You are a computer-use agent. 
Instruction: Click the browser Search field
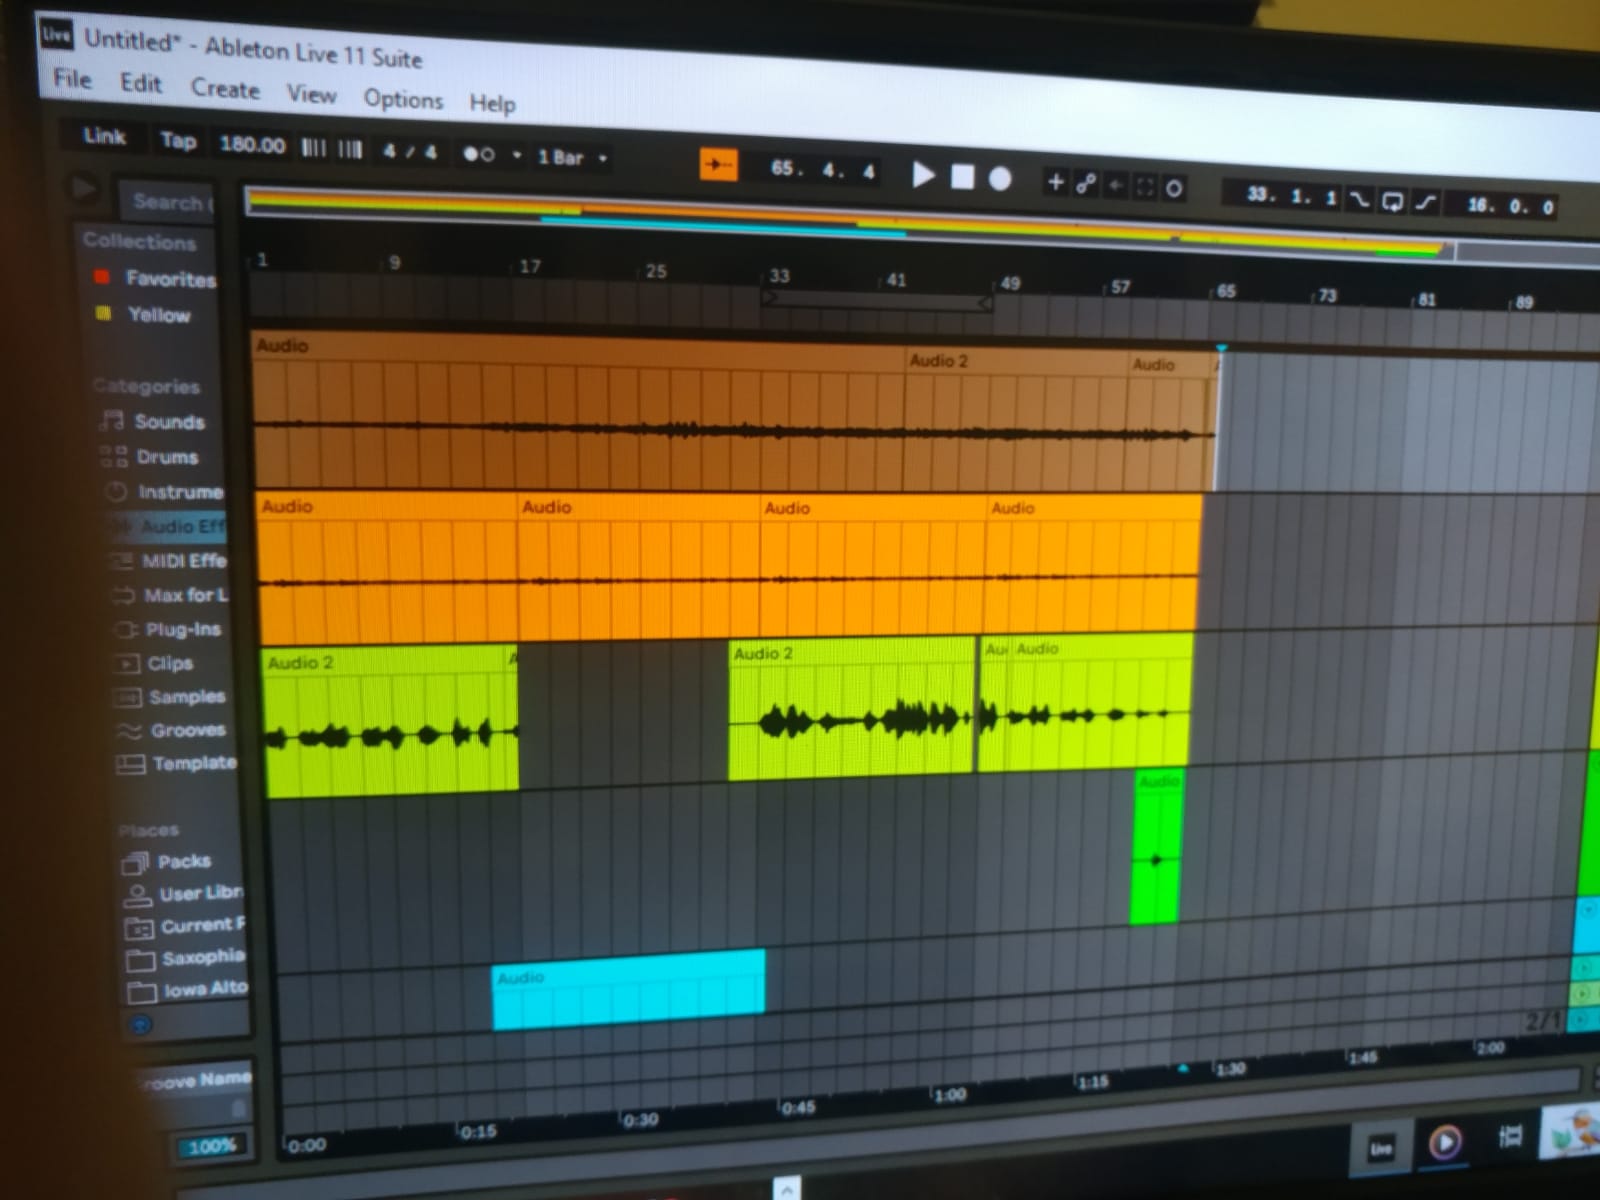168,202
